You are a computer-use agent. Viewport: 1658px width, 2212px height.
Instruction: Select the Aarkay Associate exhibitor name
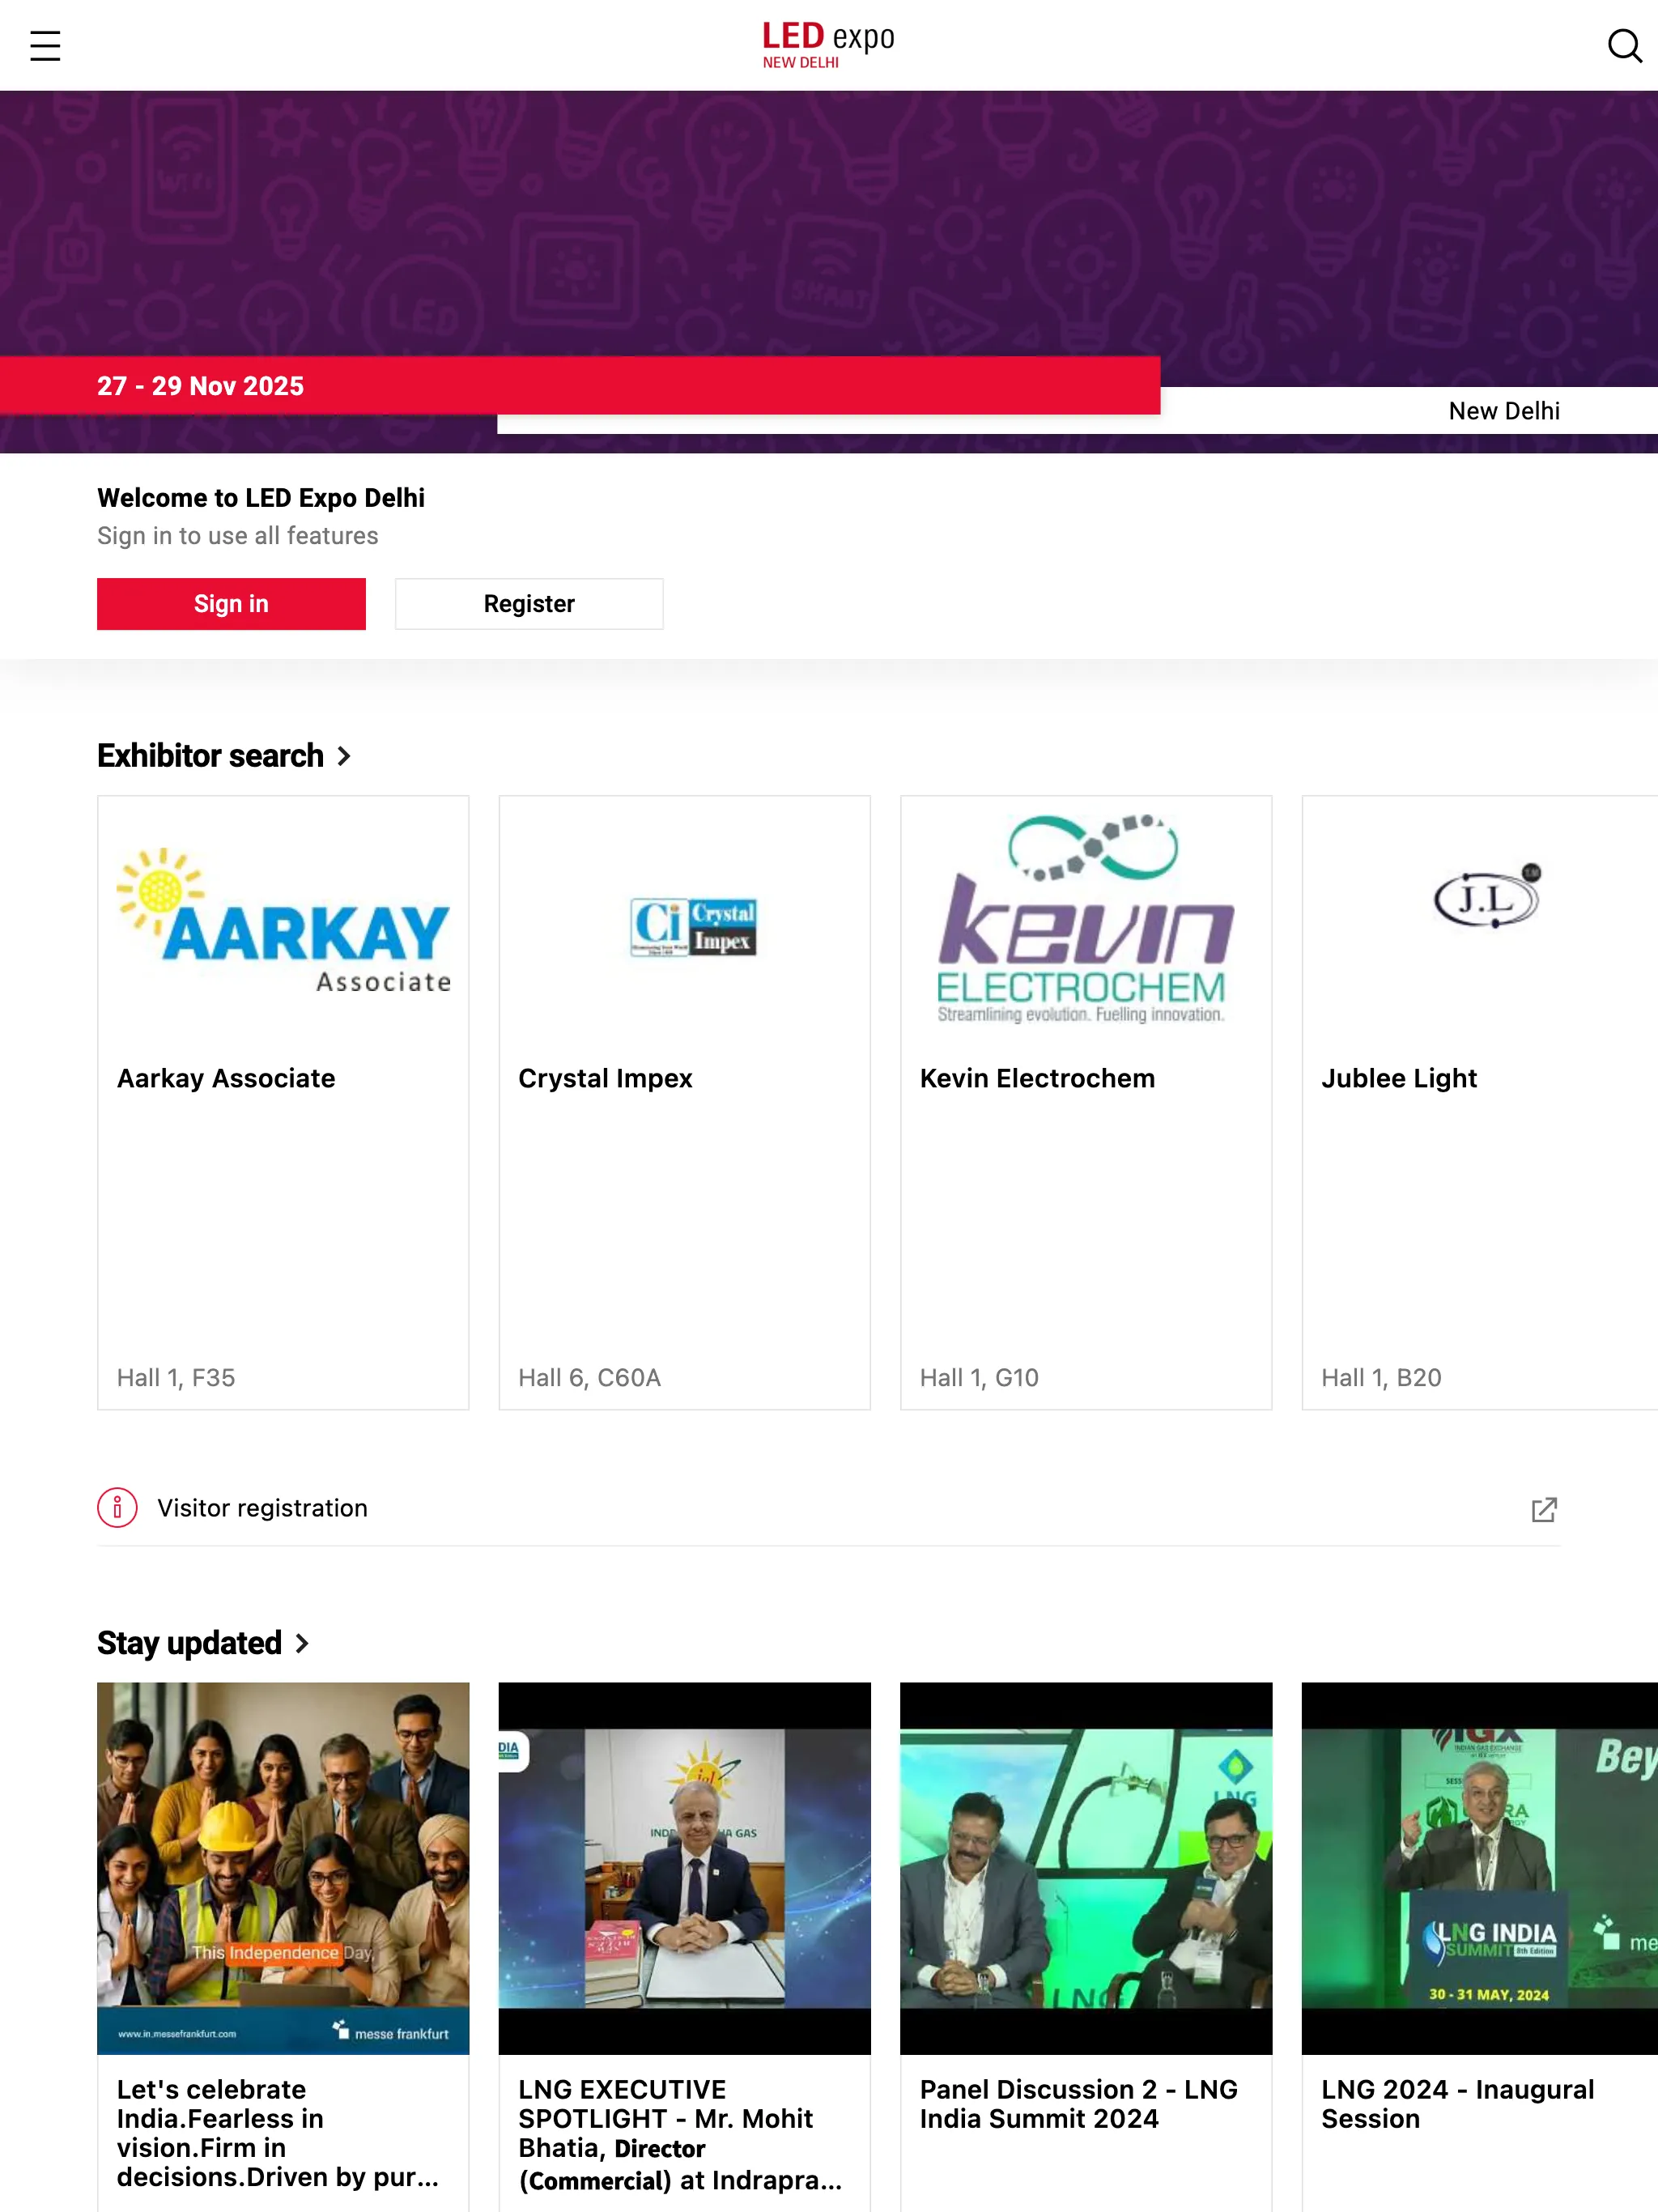[226, 1078]
